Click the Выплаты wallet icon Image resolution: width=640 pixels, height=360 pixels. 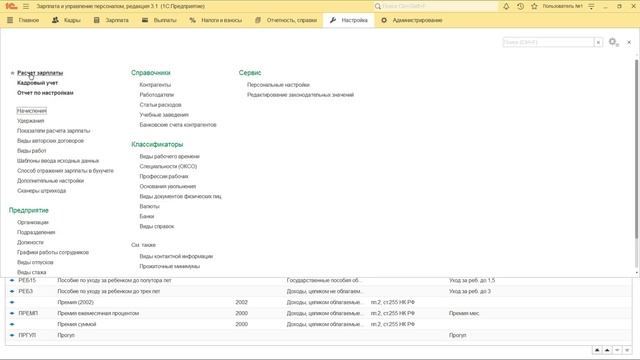(145, 20)
